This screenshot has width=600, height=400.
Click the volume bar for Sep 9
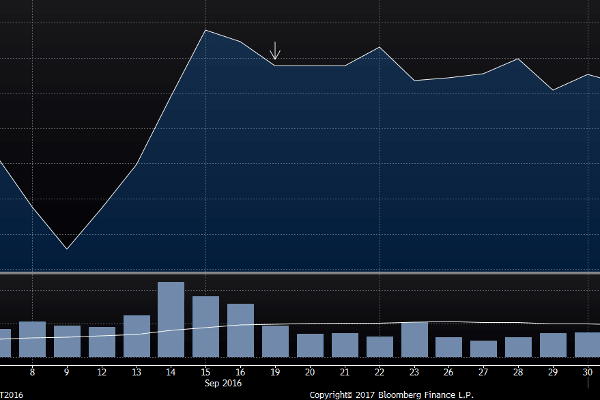[x=67, y=341]
